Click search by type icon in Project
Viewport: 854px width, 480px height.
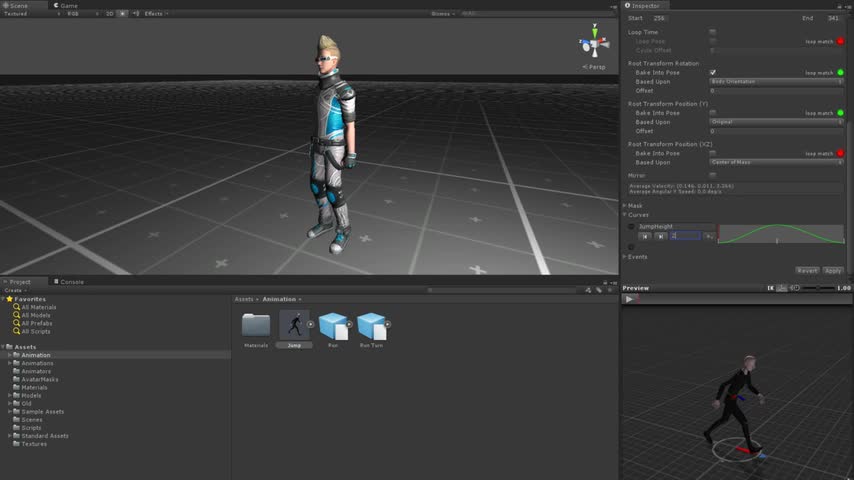588,290
